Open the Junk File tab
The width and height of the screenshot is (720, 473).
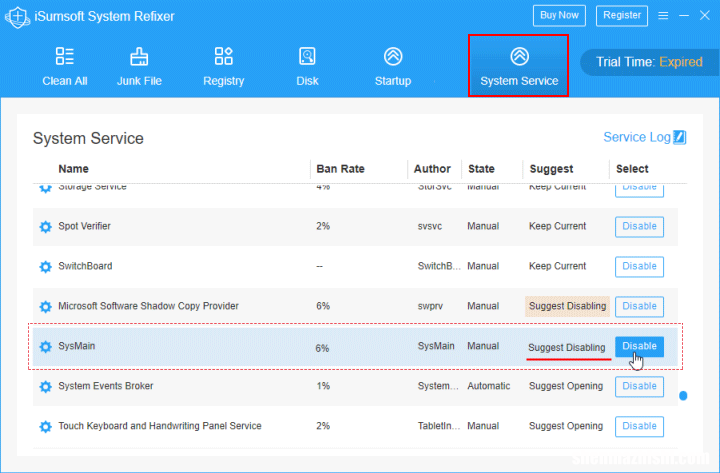[139, 67]
